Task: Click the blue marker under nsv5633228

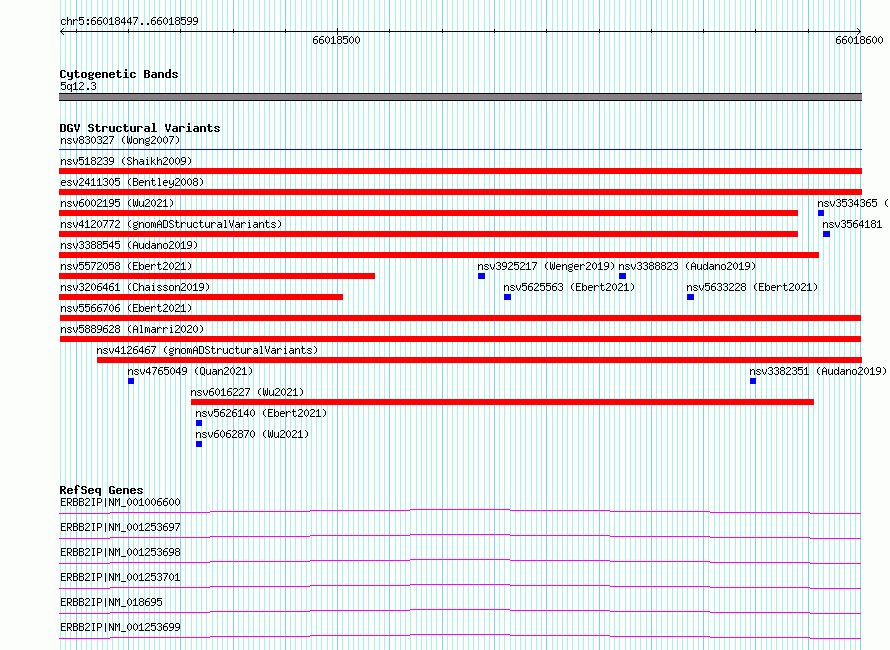Action: coord(690,297)
